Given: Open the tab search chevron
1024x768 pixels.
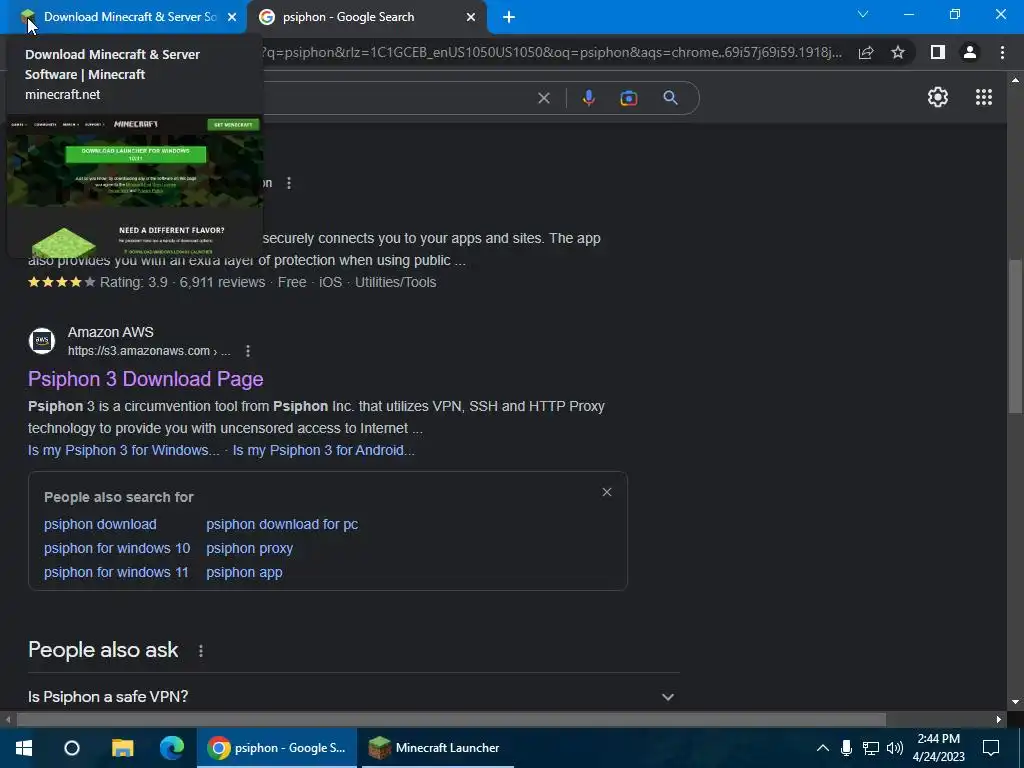Looking at the screenshot, I should [863, 14].
